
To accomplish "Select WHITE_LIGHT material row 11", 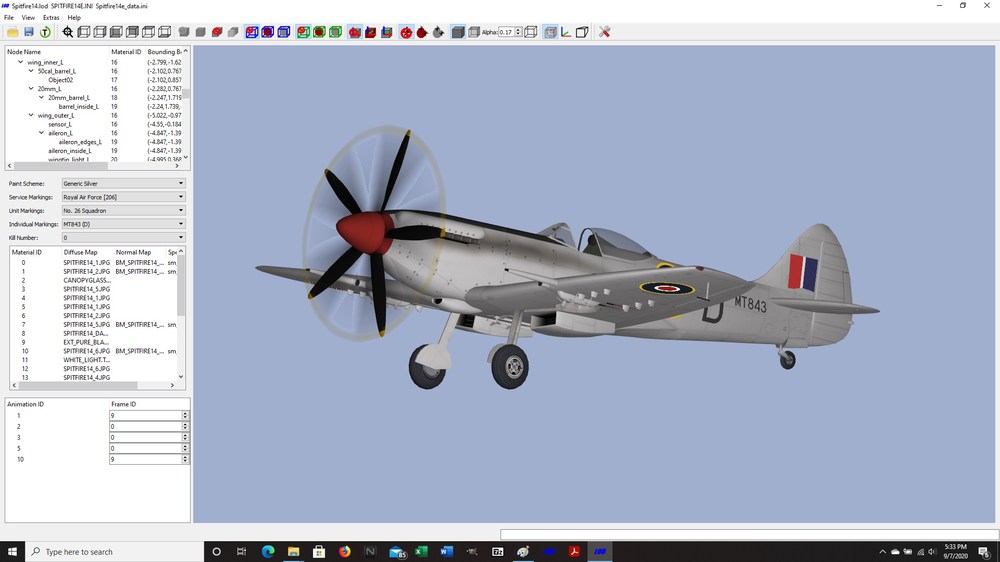I will (x=94, y=360).
